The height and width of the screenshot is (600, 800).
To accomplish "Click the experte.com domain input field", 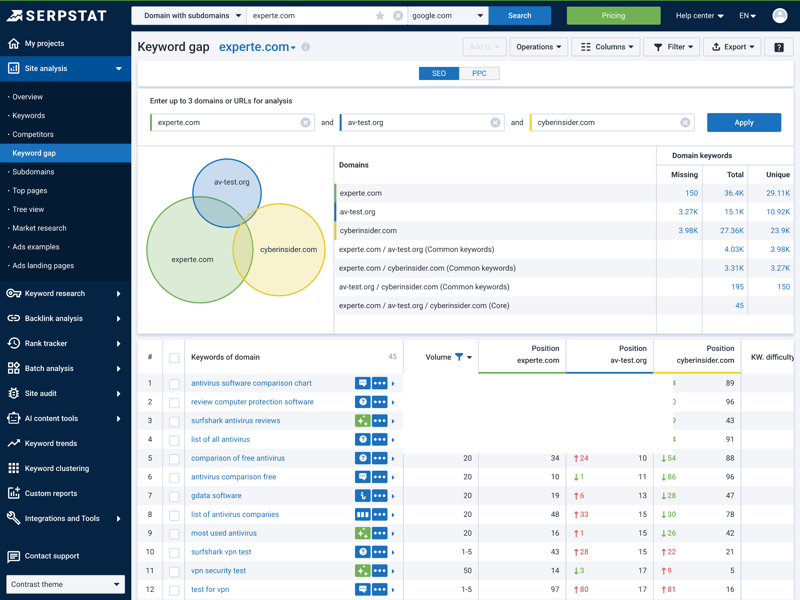I will tap(225, 123).
